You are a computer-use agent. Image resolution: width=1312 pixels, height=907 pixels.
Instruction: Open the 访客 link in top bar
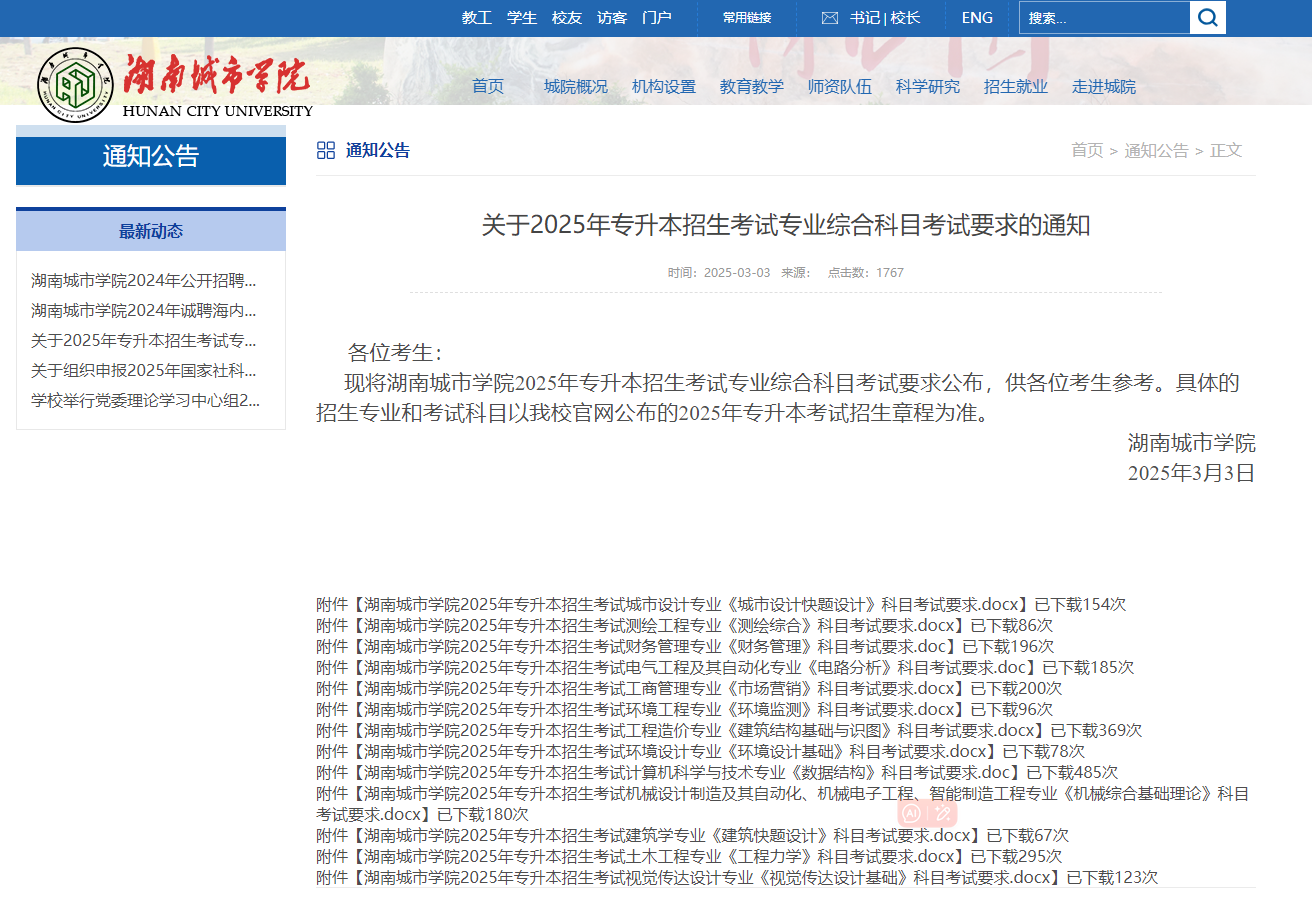tap(612, 18)
